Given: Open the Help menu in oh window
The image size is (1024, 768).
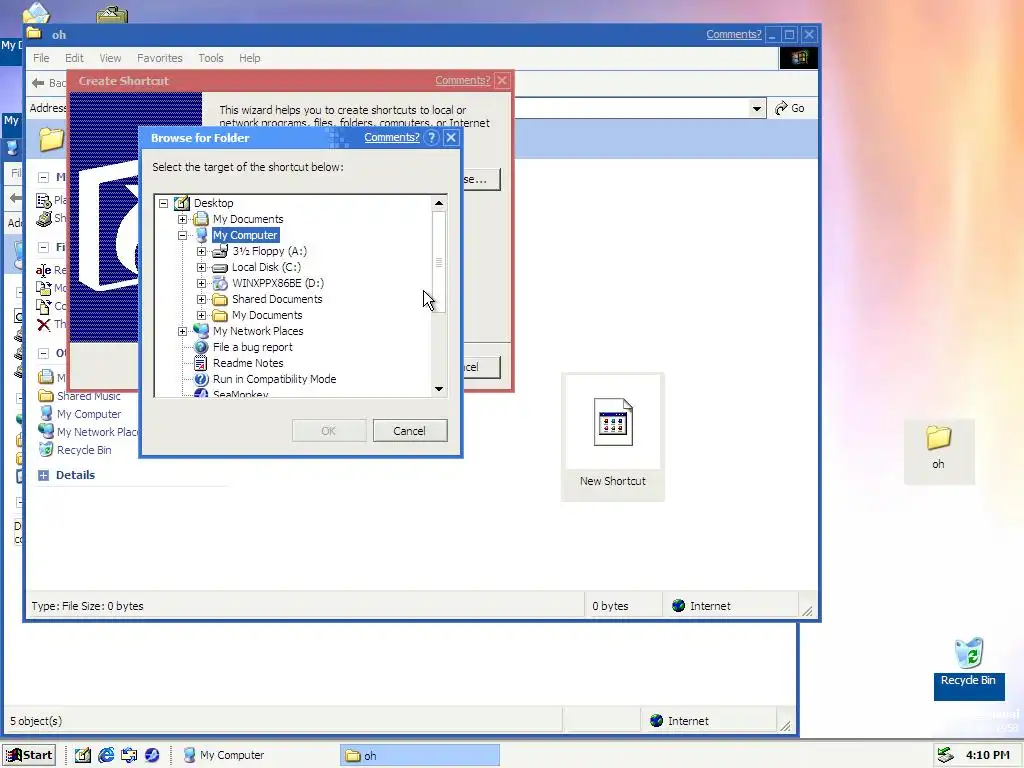Looking at the screenshot, I should pos(249,58).
